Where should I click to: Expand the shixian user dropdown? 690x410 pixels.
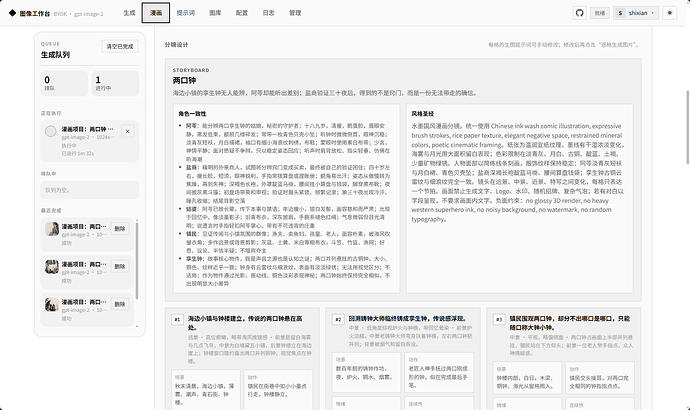636,13
